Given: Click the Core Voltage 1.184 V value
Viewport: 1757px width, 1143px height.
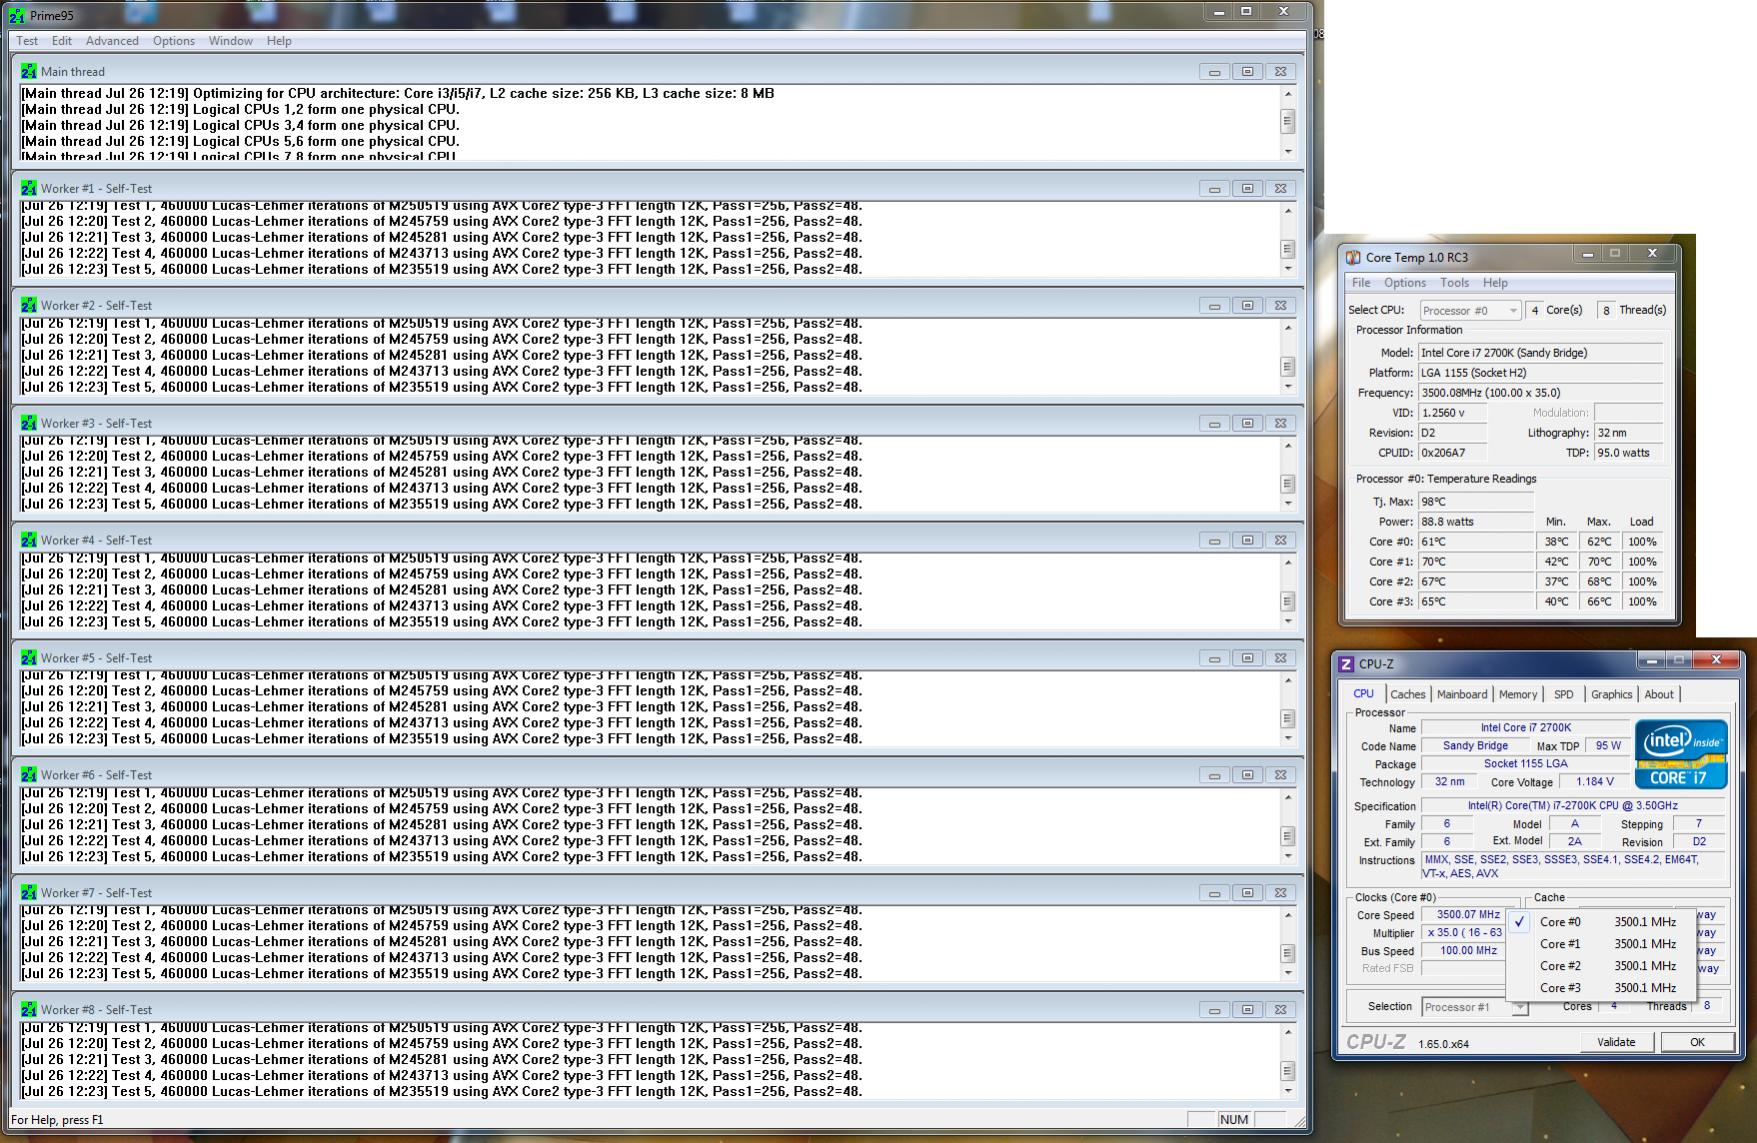Looking at the screenshot, I should point(1595,782).
